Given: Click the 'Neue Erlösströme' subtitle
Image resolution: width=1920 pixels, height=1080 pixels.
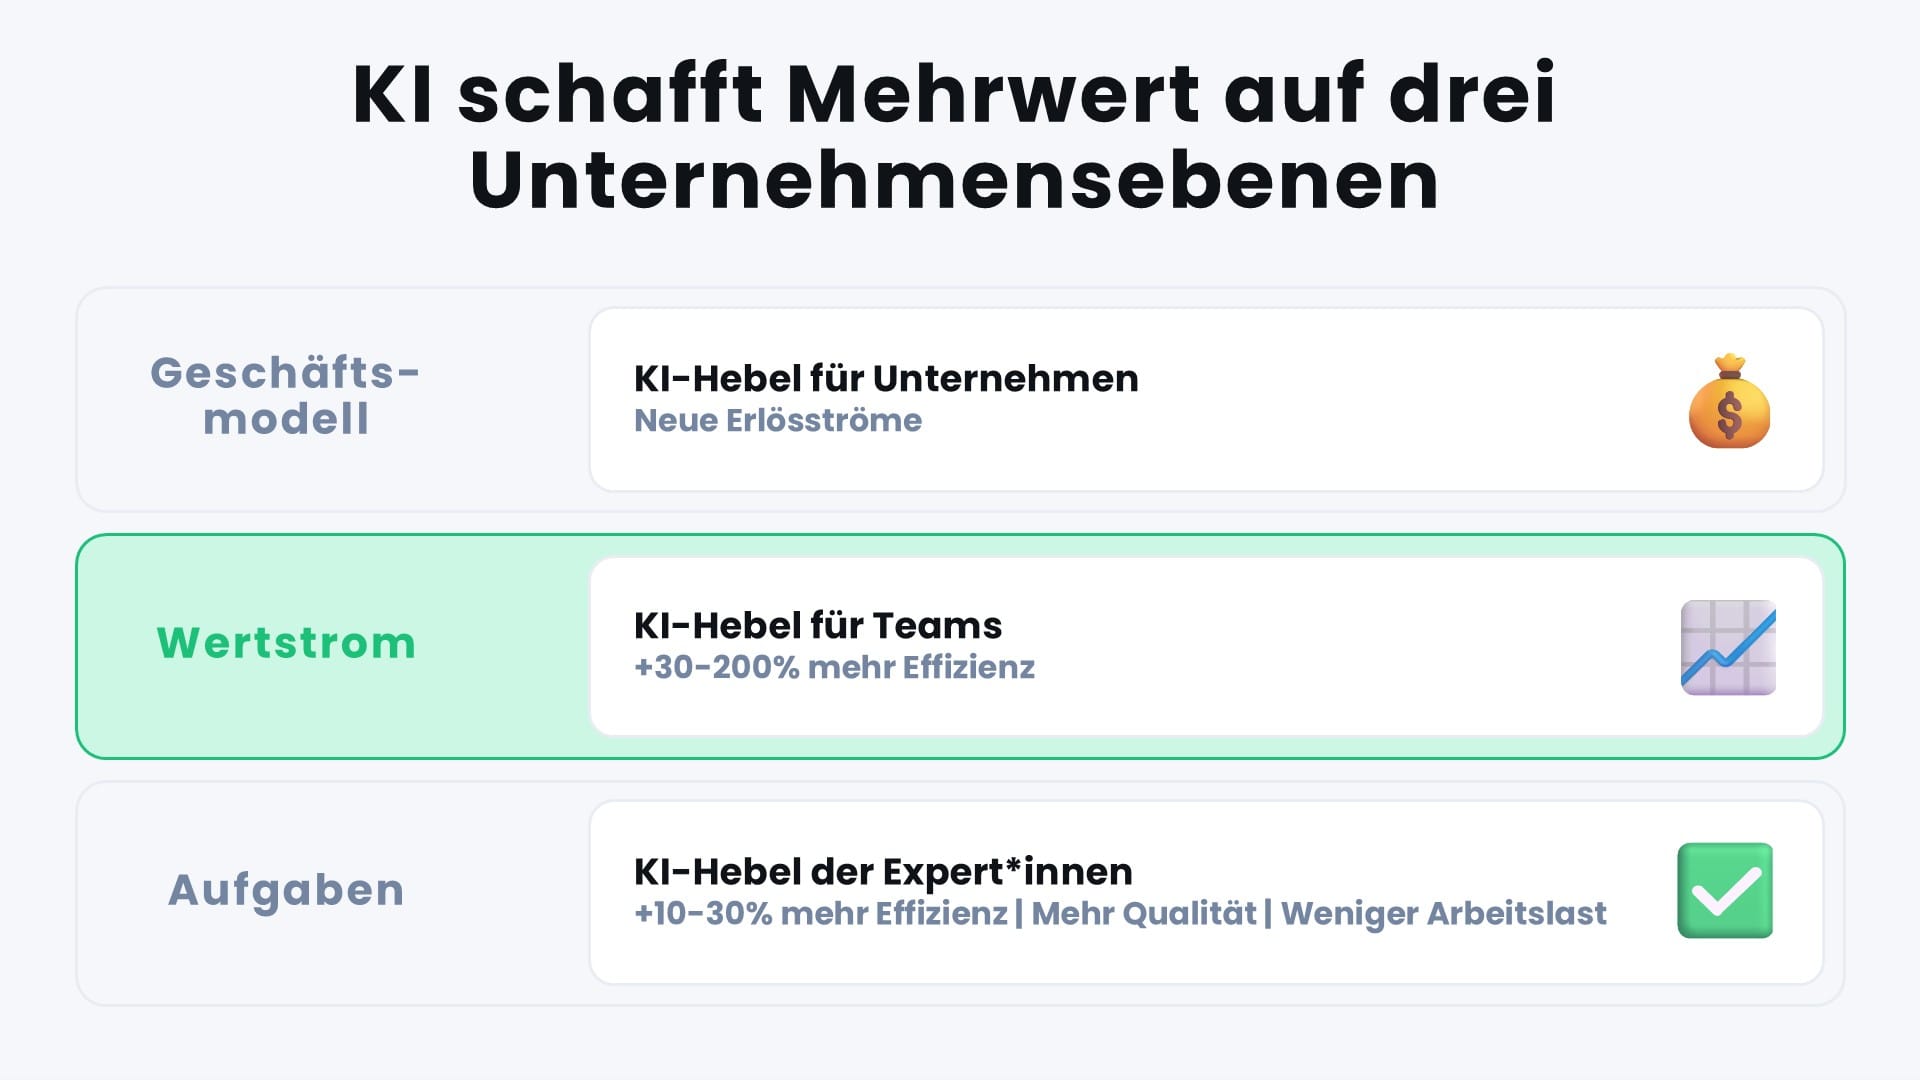Looking at the screenshot, I should pyautogui.click(x=778, y=420).
